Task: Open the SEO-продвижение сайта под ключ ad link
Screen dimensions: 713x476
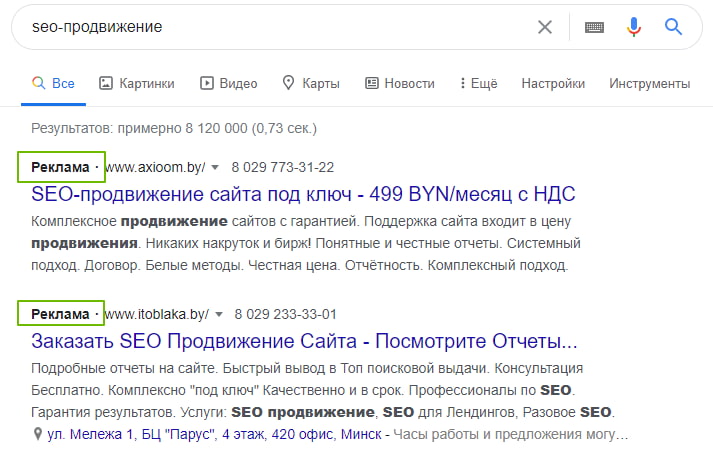Action: pos(303,193)
